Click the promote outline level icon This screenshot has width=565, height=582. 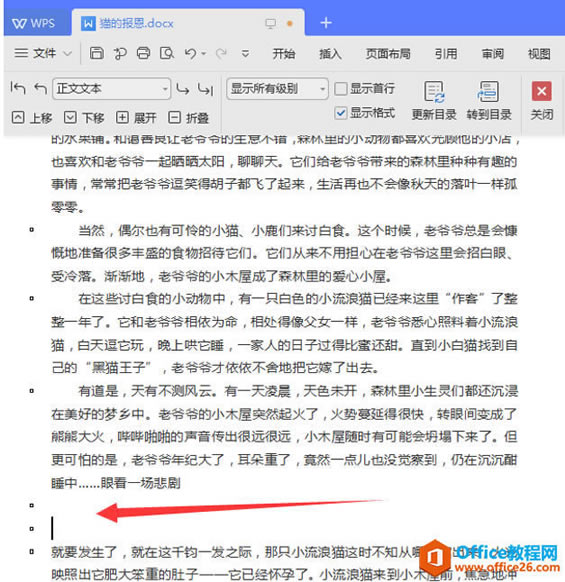(x=40, y=89)
